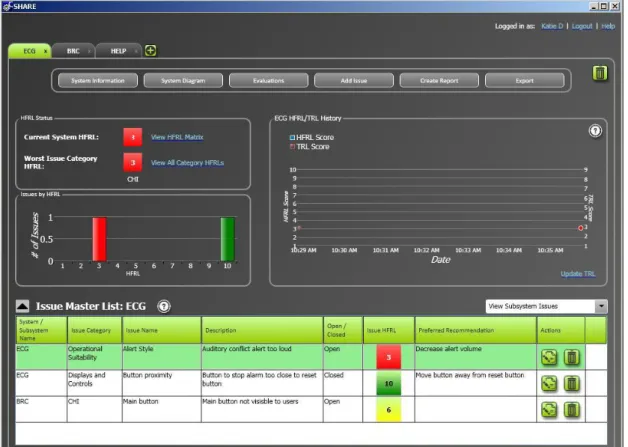Sort by Preferred Recommendation column header
The image size is (628, 447).
pos(476,330)
